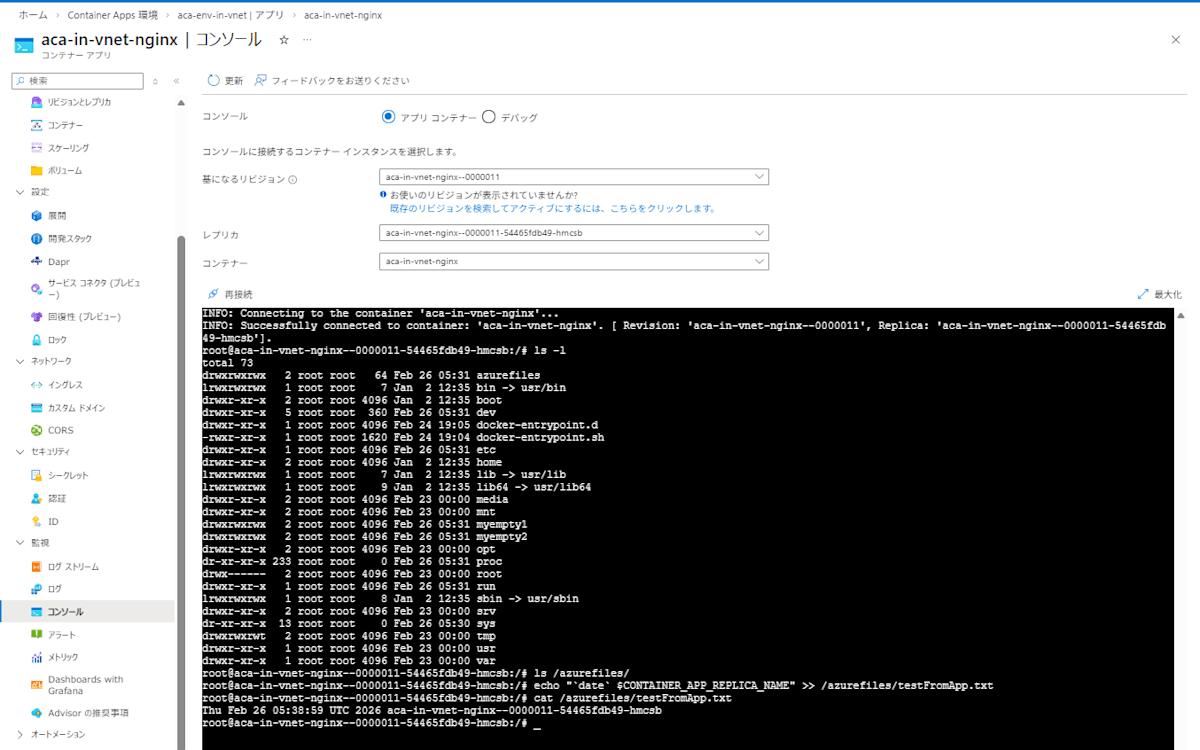This screenshot has width=1200, height=750.
Task: Click the 最大化 maximize console button
Action: point(1159,294)
